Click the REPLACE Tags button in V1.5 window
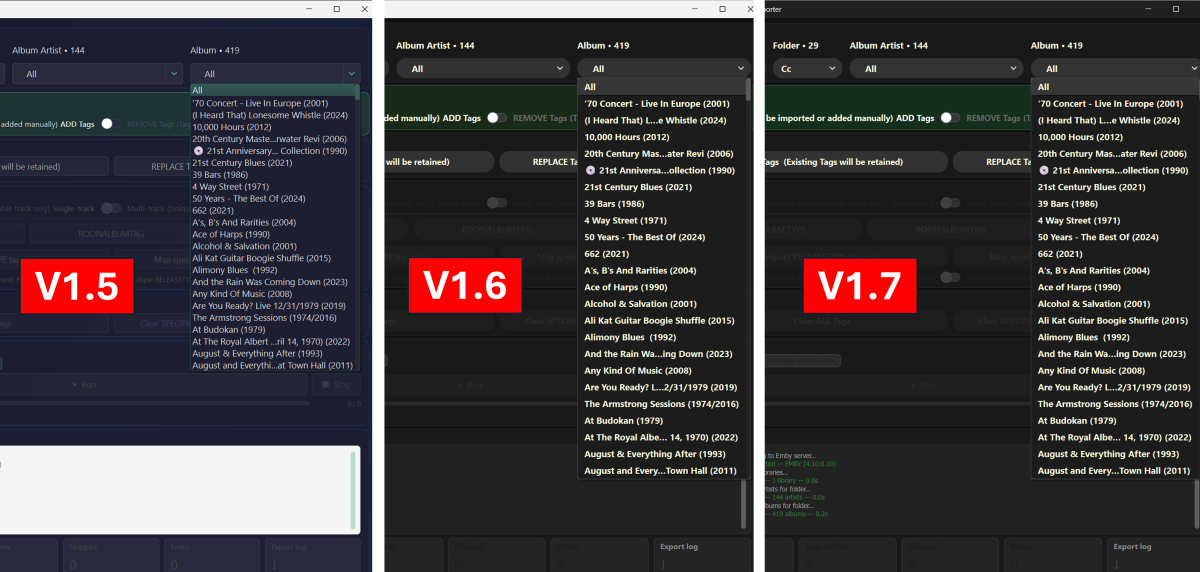 point(152,166)
